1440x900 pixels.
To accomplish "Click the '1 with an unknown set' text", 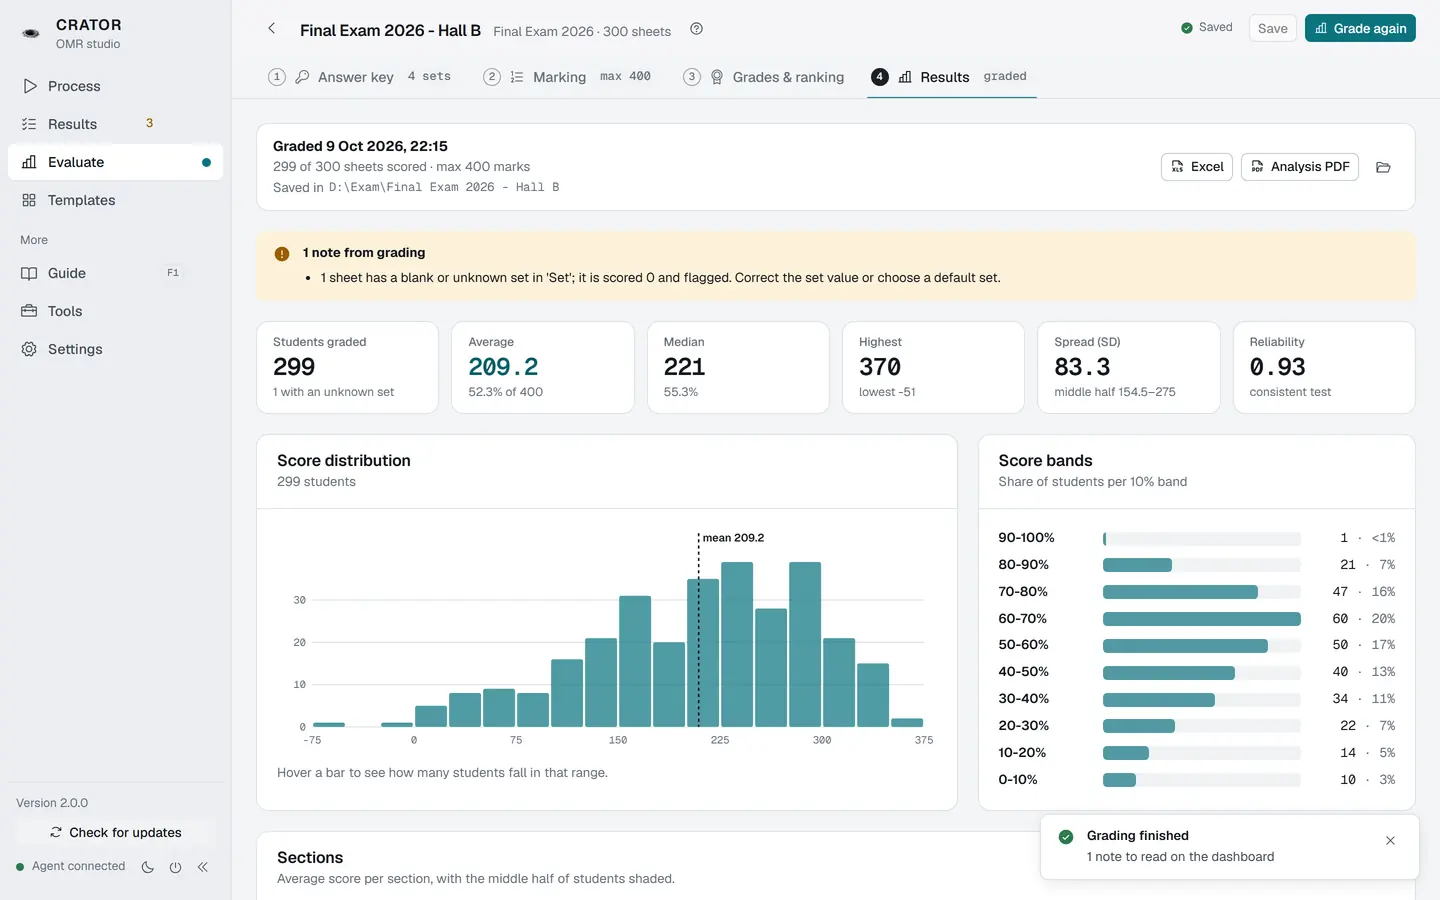I will (334, 392).
